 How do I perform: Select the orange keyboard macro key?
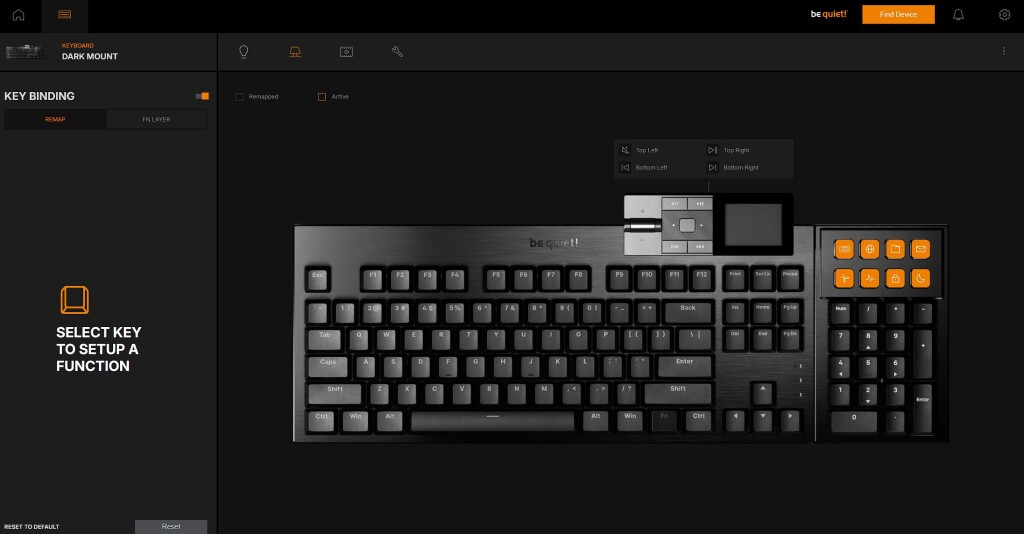[x=844, y=249]
